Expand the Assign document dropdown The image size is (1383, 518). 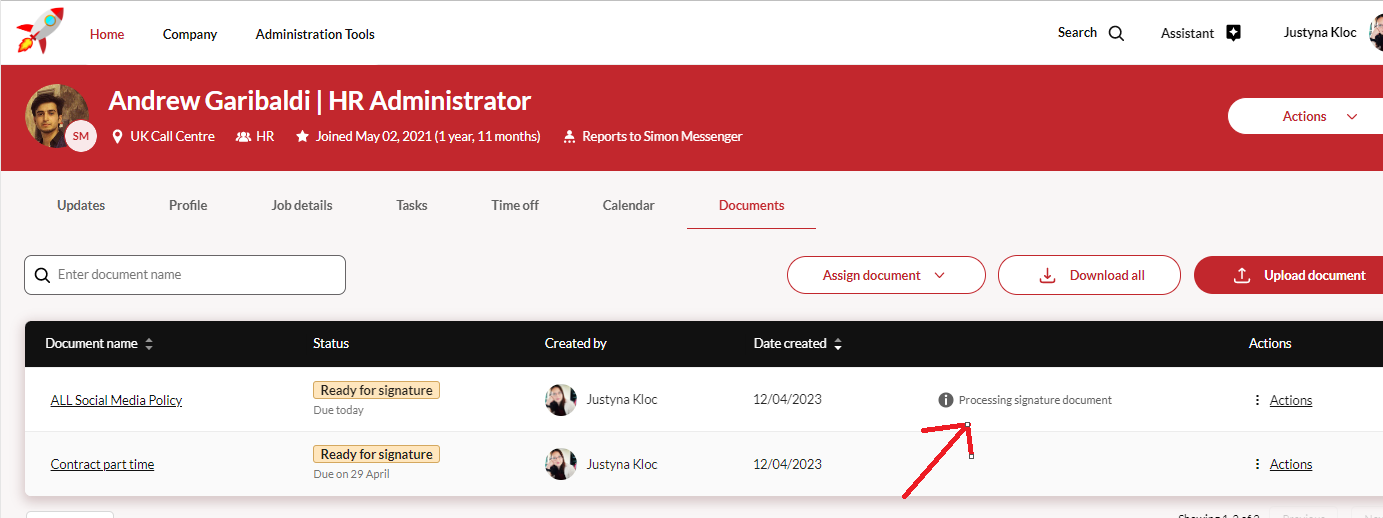[x=885, y=275]
